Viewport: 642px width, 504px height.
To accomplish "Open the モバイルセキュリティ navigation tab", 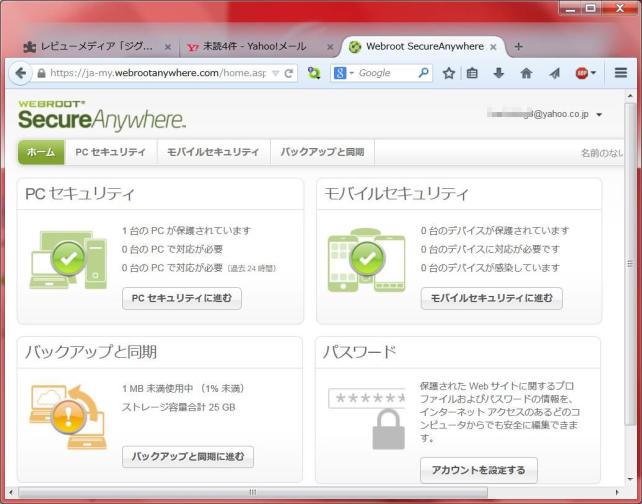I will point(213,152).
